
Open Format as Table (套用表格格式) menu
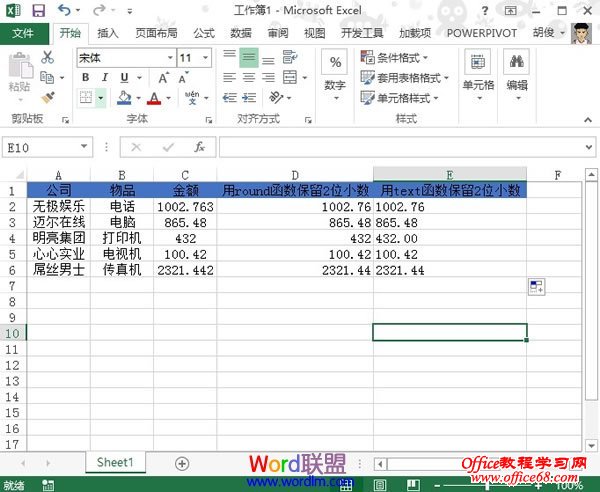404,78
